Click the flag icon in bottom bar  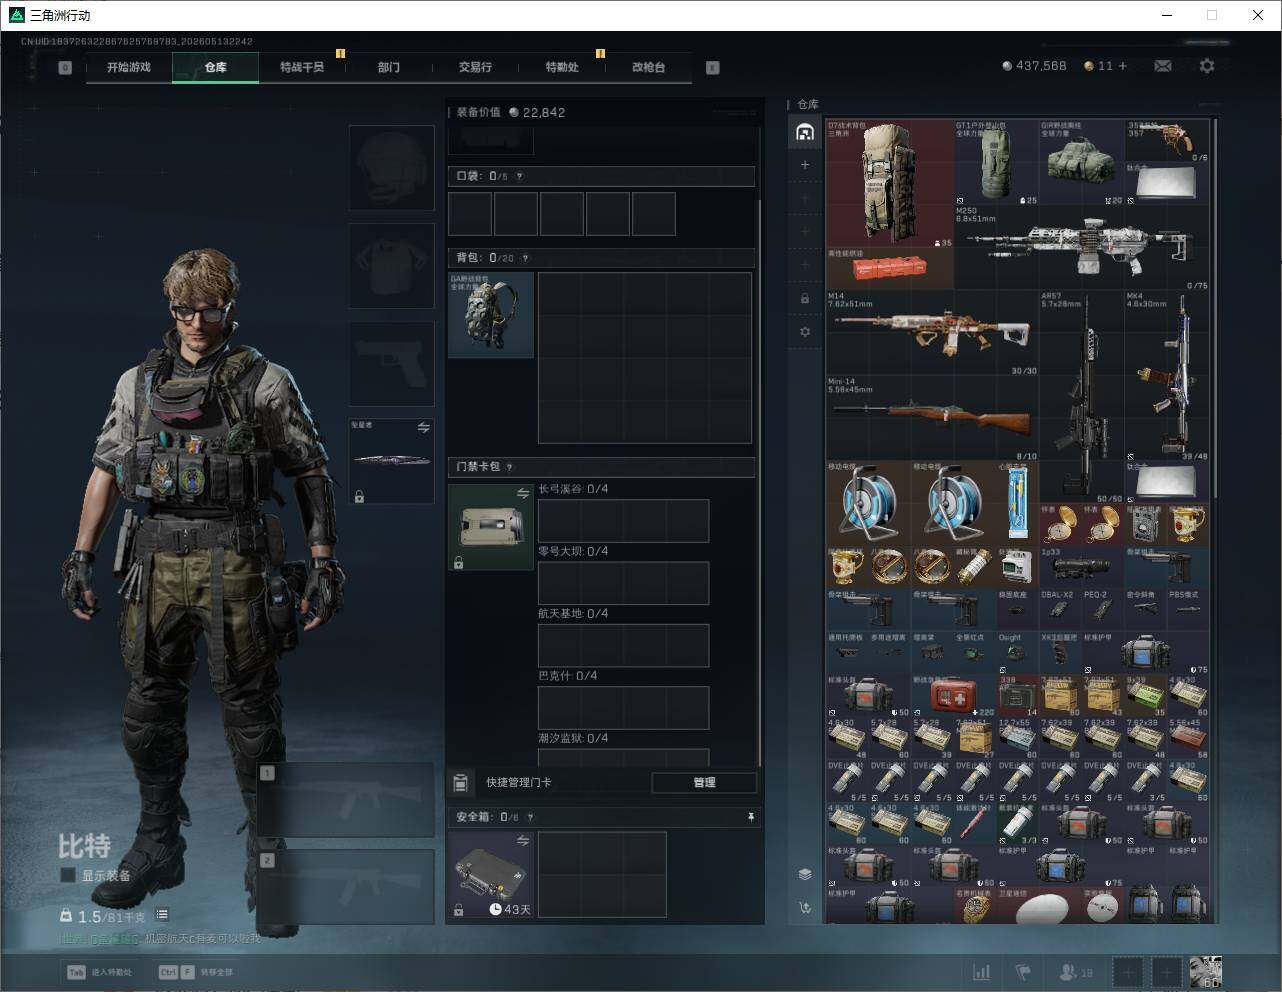(1023, 972)
